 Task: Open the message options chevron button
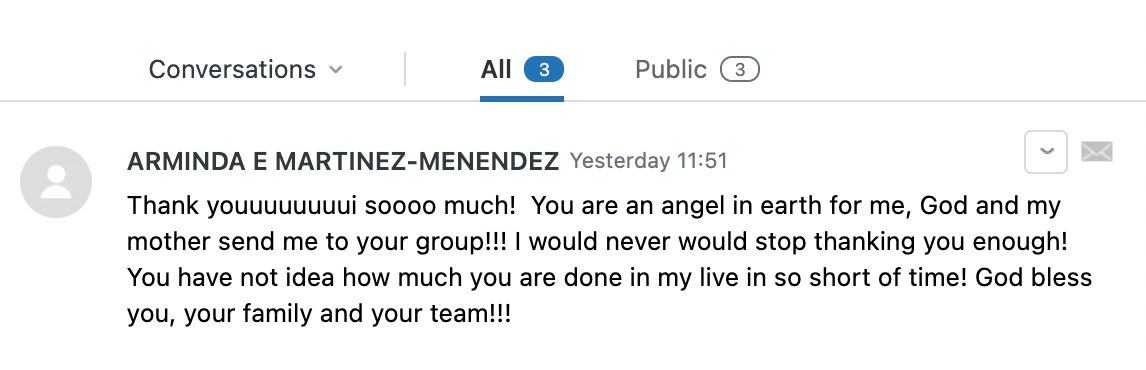coord(1046,152)
